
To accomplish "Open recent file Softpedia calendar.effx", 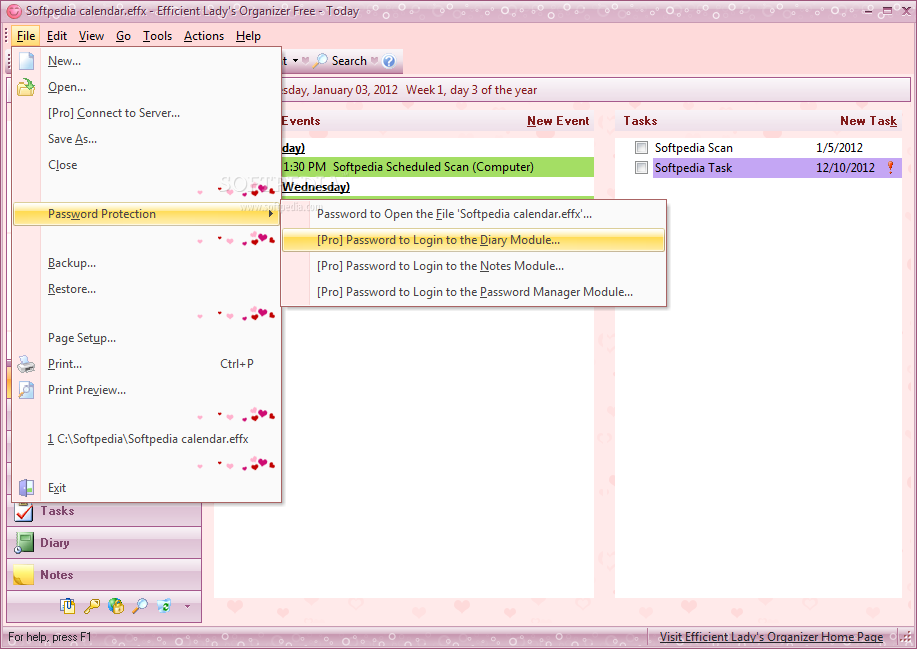I will (148, 439).
